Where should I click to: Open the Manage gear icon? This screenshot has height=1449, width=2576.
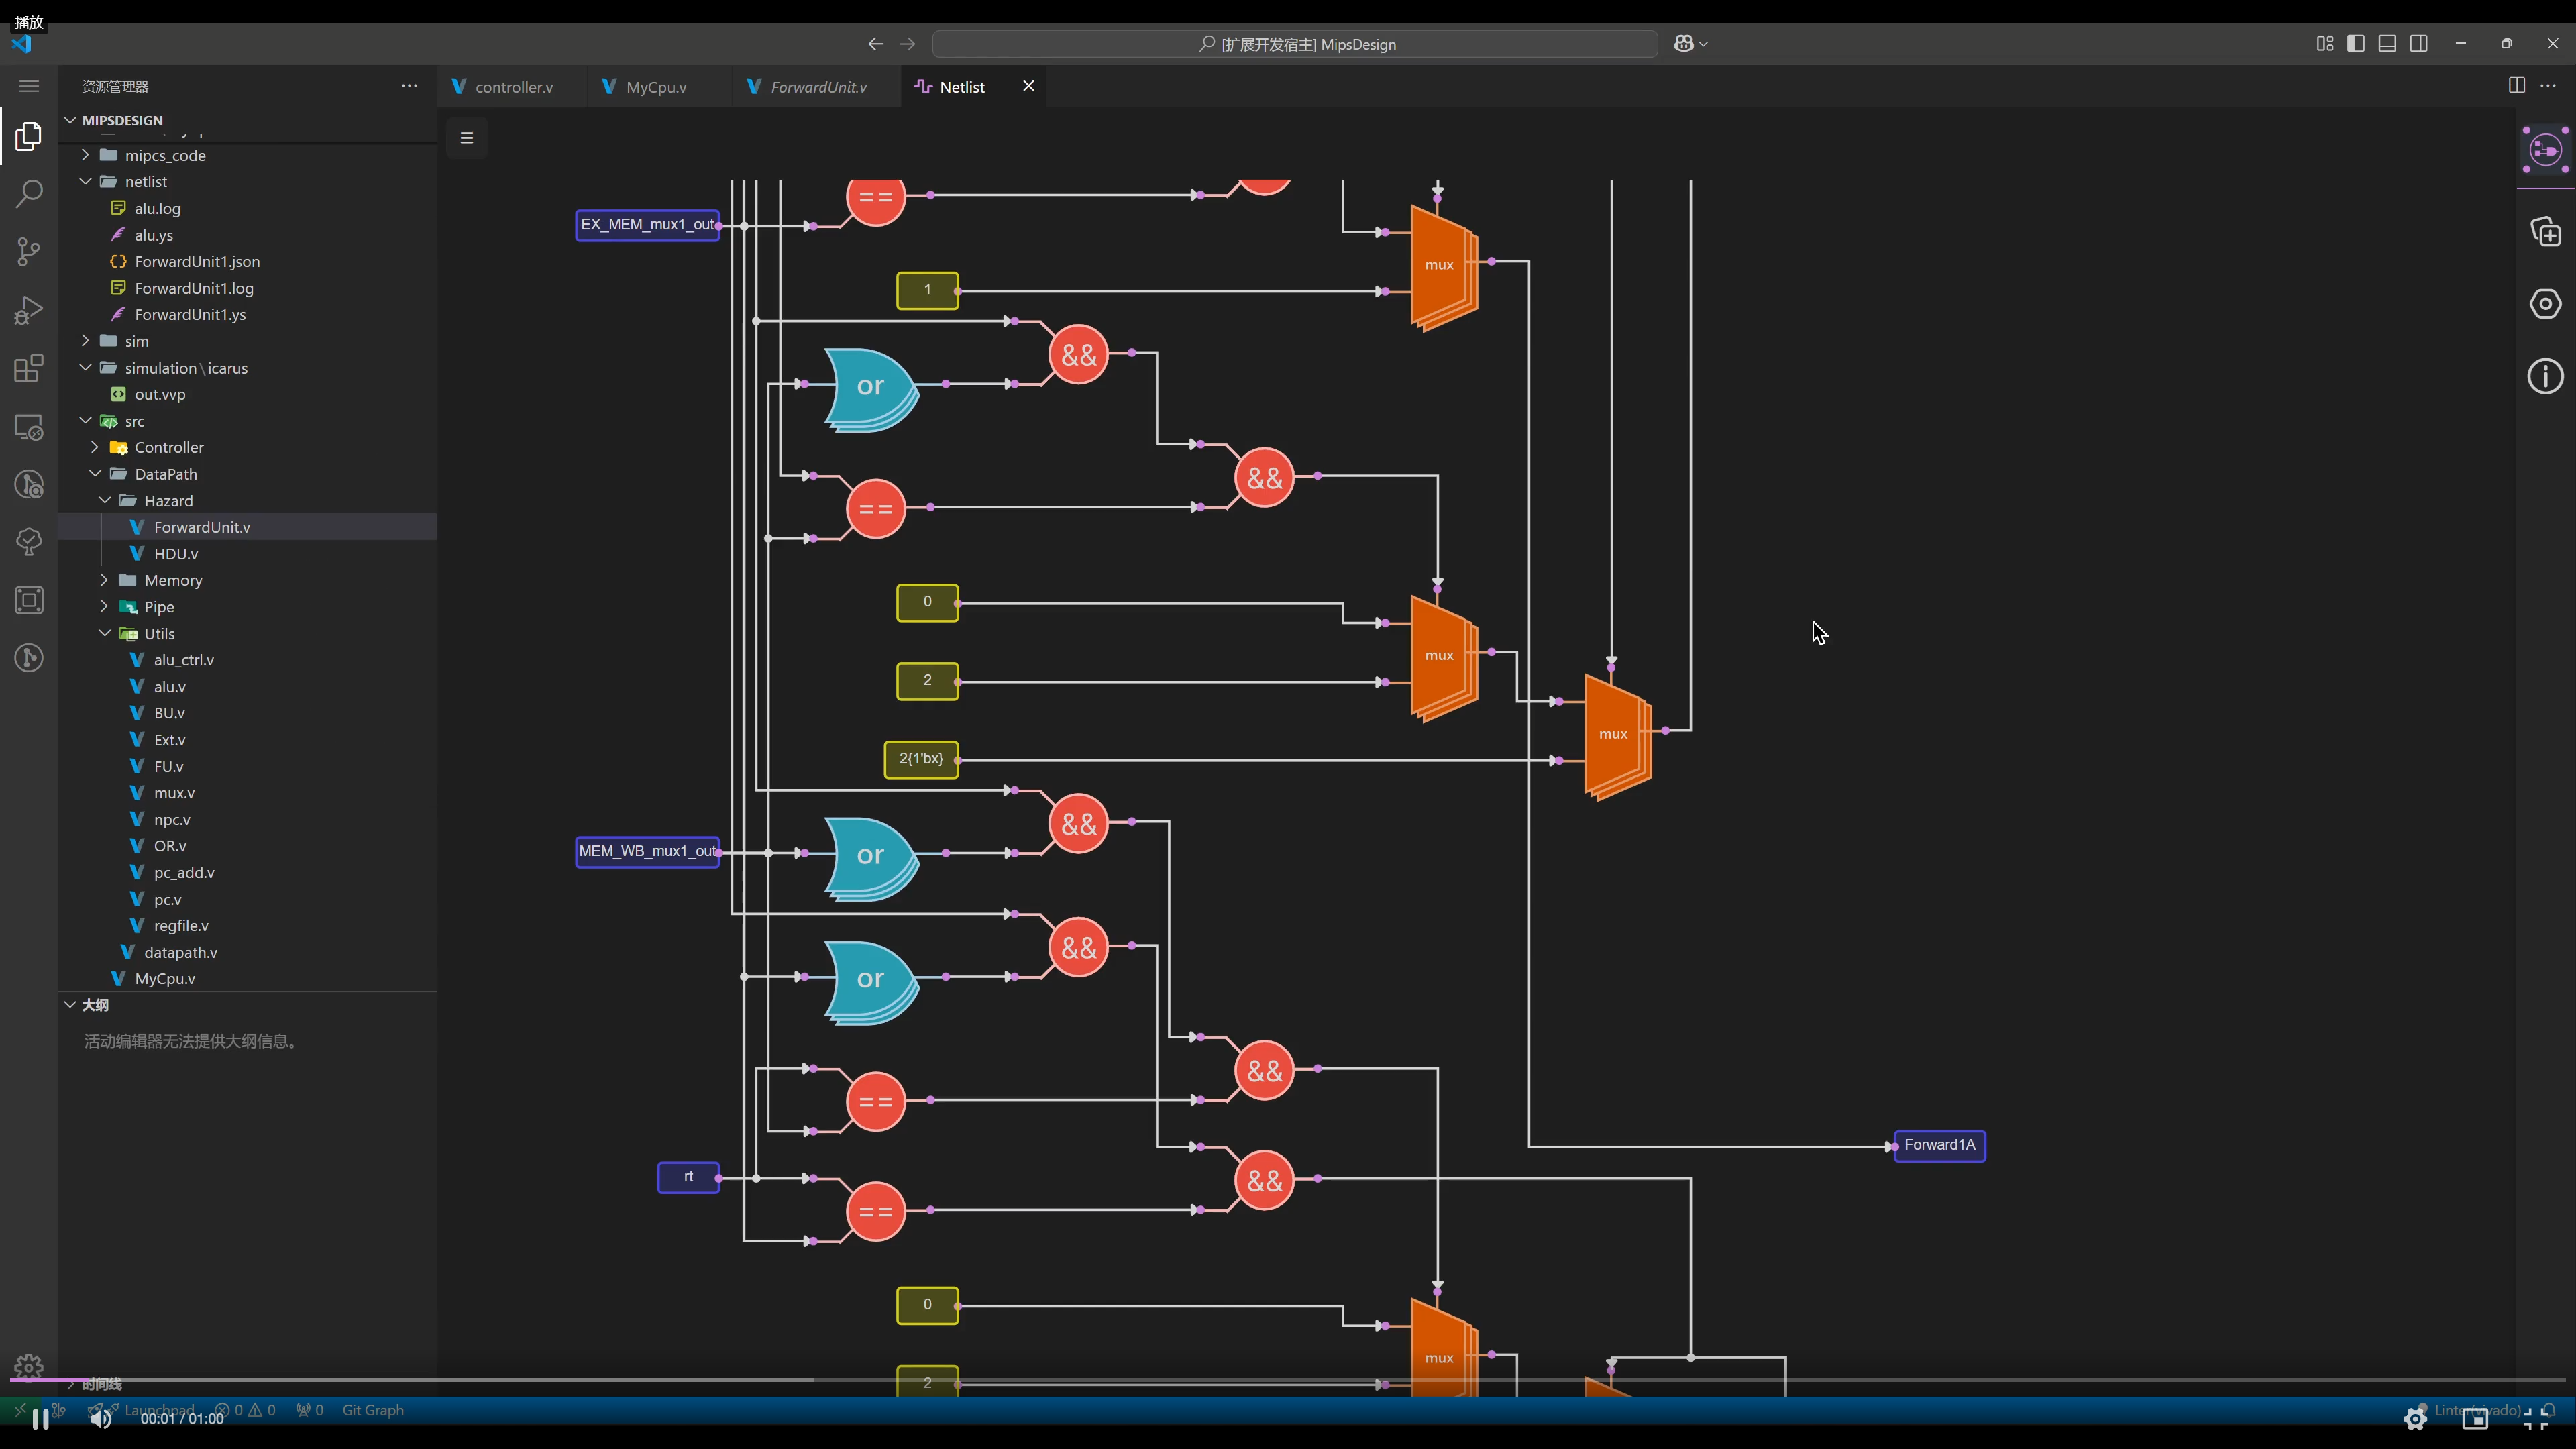29,1366
